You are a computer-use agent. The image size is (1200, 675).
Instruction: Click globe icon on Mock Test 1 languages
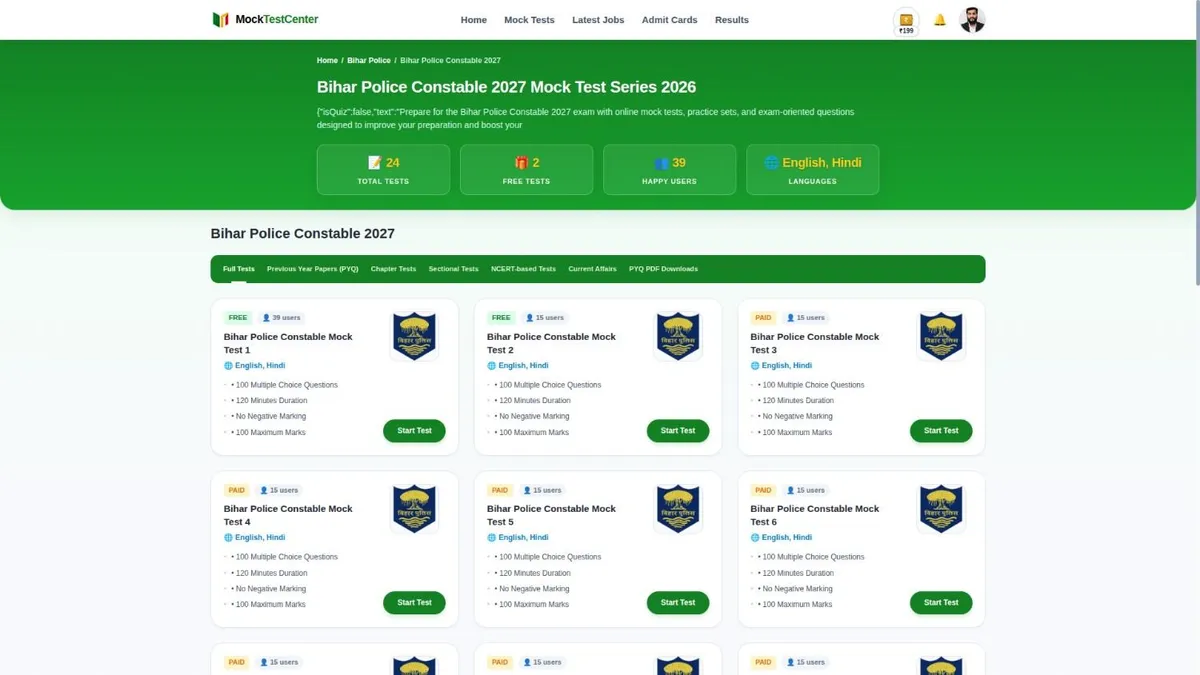point(228,366)
